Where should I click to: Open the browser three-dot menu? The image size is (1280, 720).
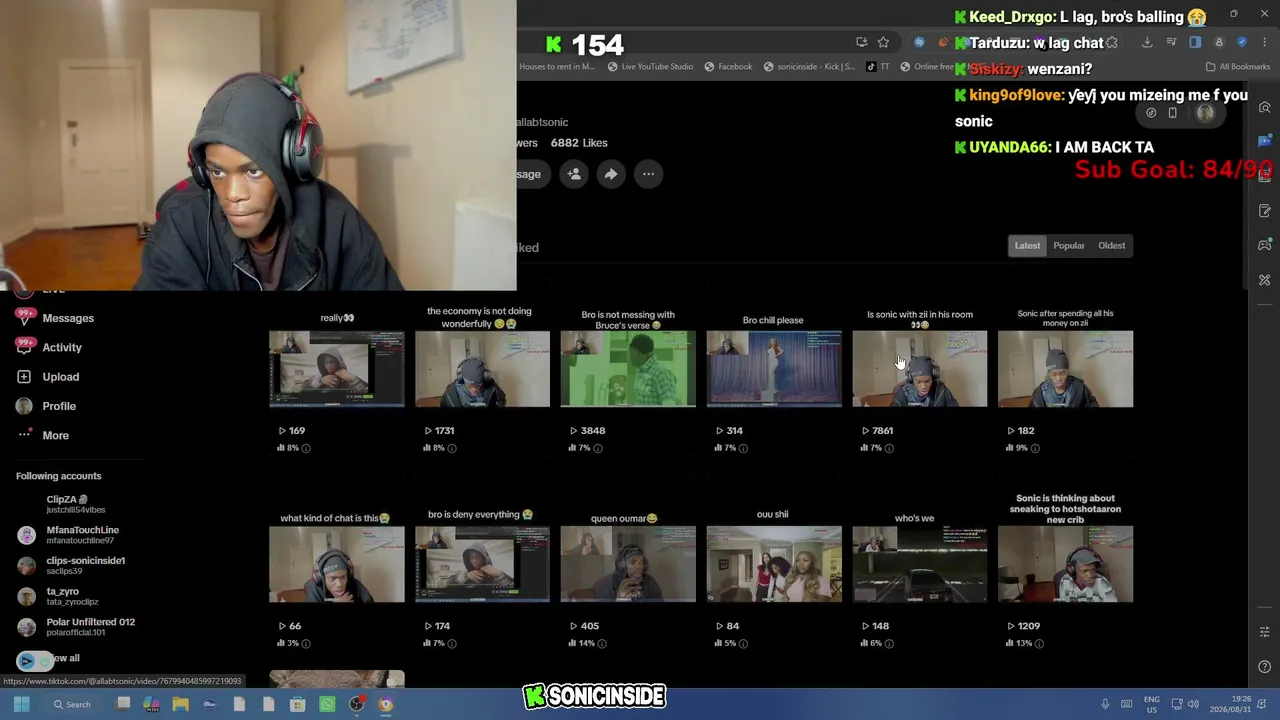pyautogui.click(x=1264, y=42)
